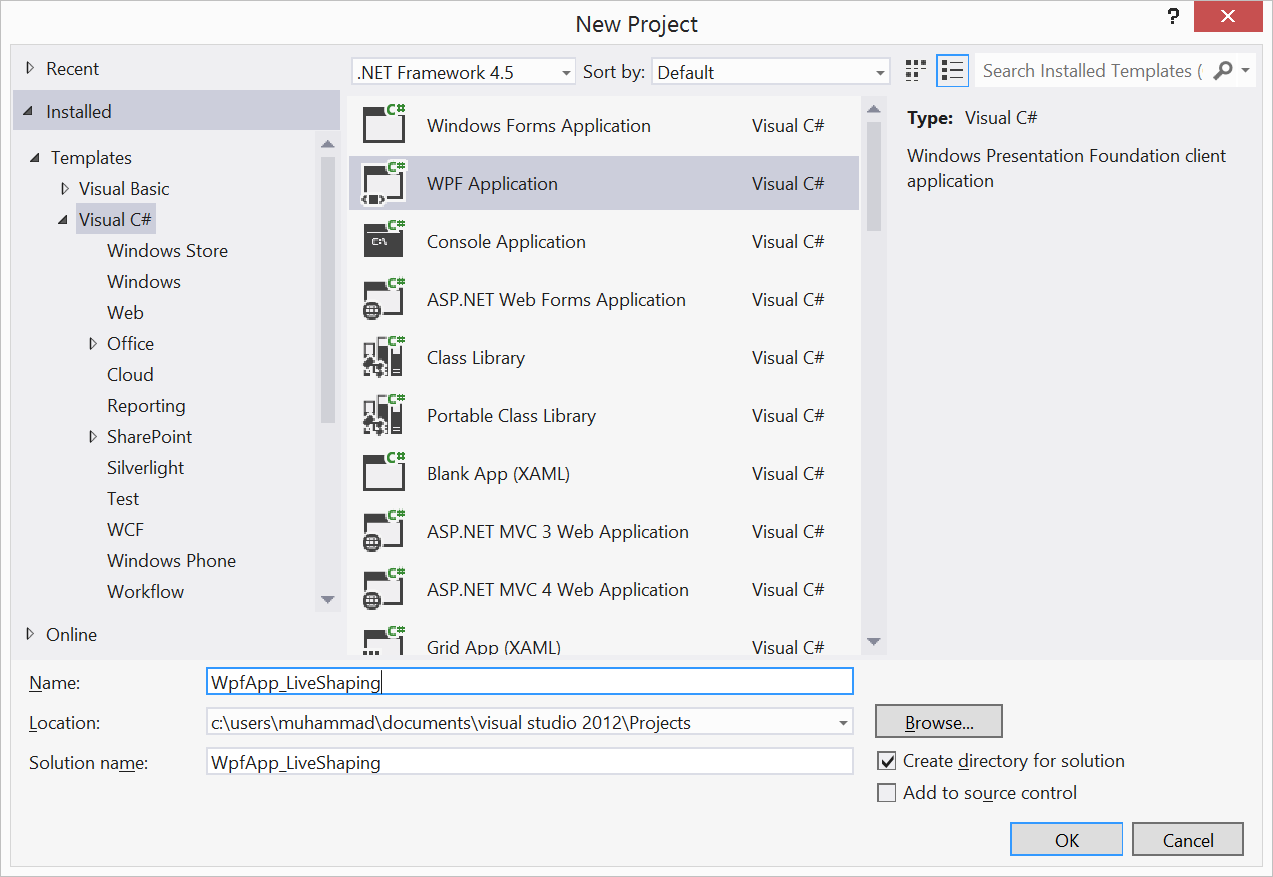This screenshot has width=1273, height=877.
Task: Select the Portable Class Library icon
Action: 384,415
